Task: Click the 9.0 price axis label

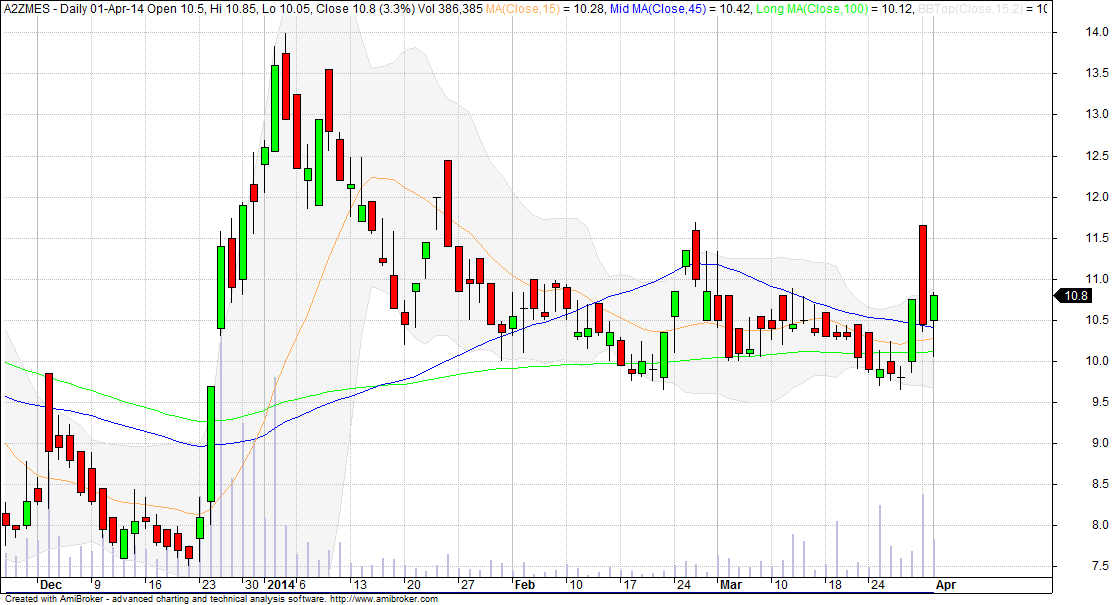Action: (x=1102, y=443)
